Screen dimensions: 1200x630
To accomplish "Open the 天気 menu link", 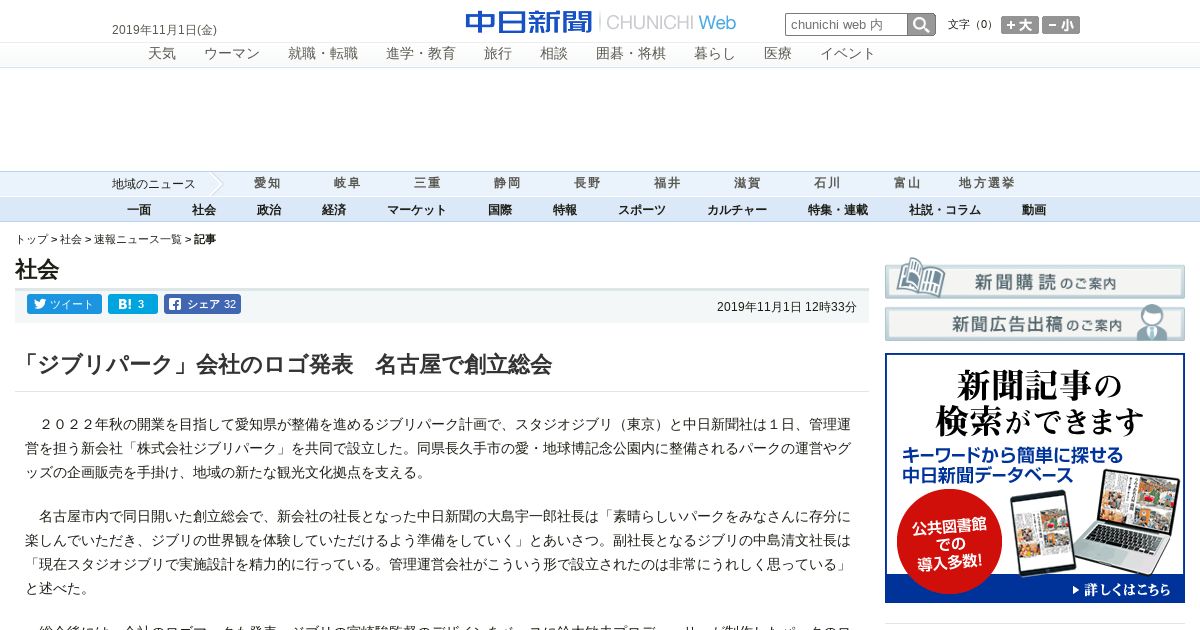I will click(162, 54).
